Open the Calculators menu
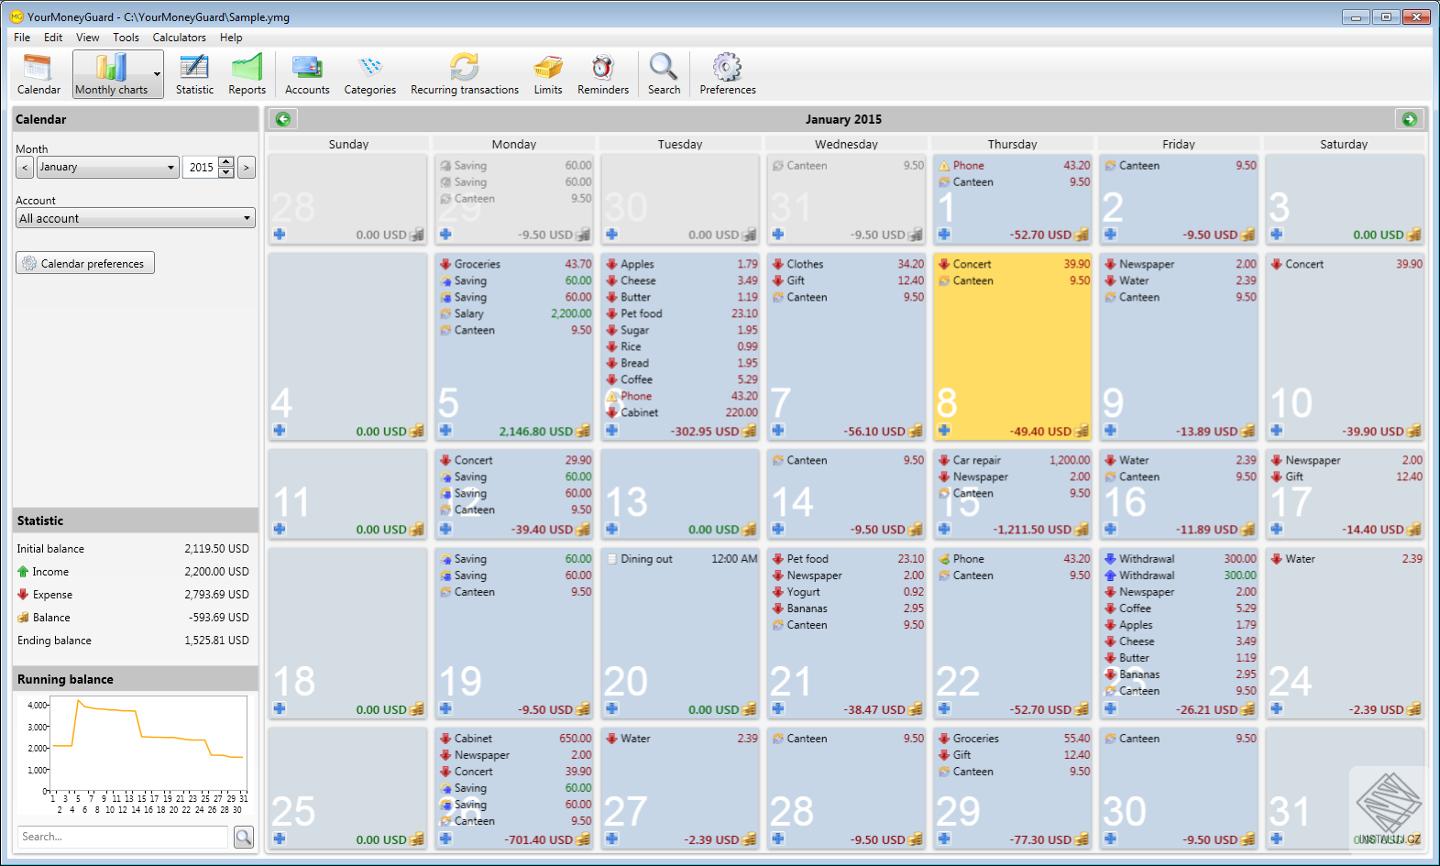 (179, 37)
